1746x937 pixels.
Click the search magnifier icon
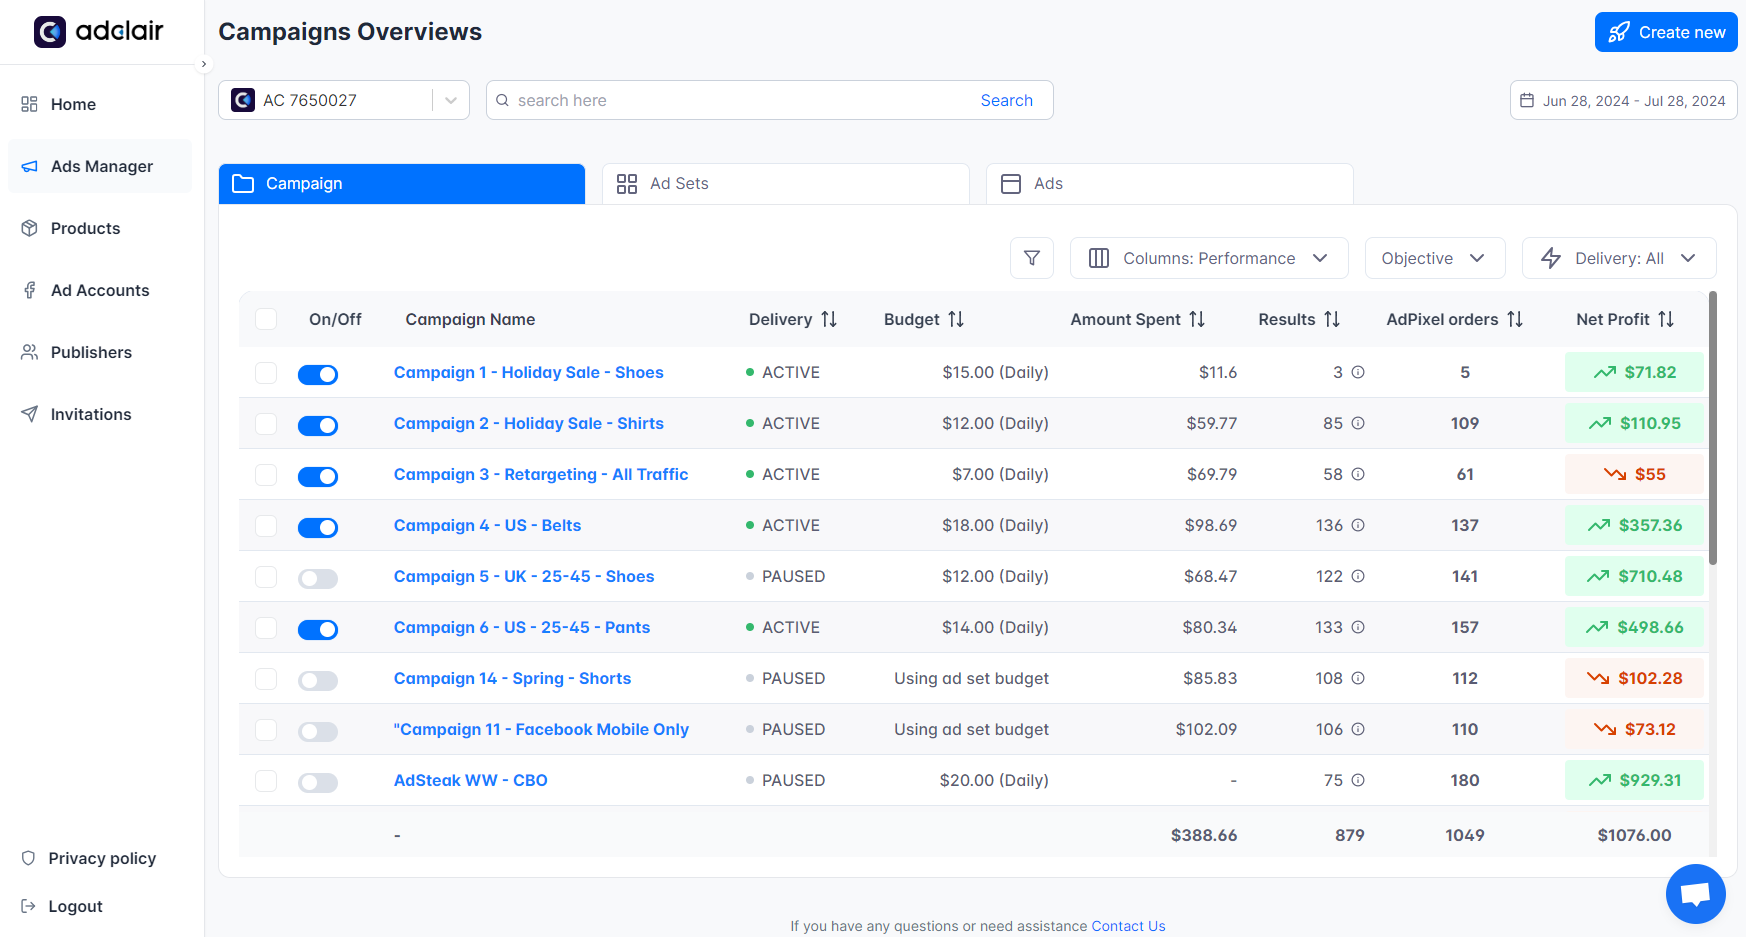(x=503, y=100)
